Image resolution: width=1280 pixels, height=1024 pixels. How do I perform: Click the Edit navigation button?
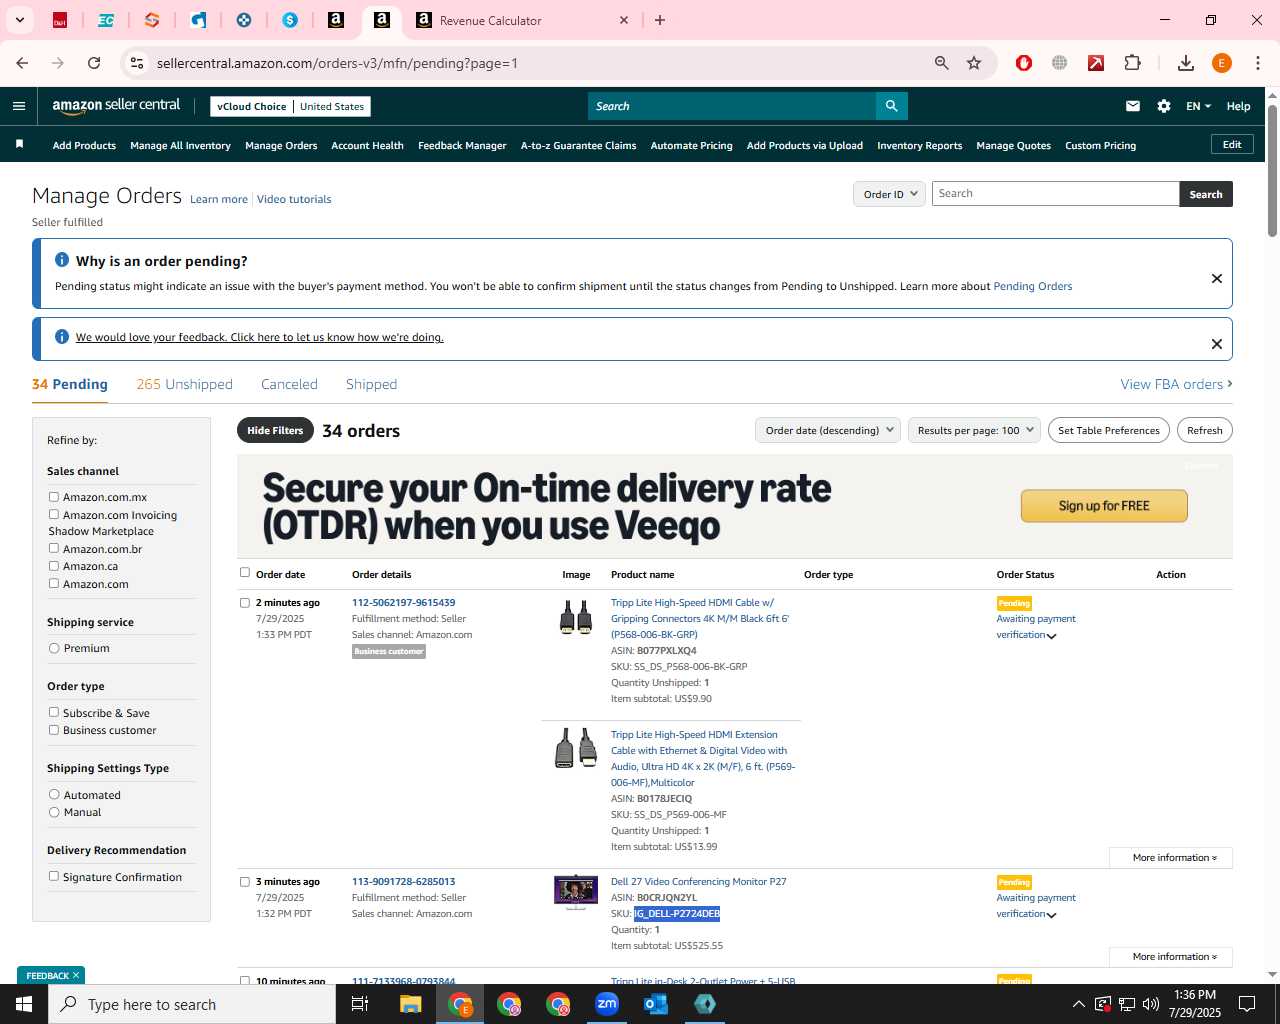pyautogui.click(x=1232, y=145)
